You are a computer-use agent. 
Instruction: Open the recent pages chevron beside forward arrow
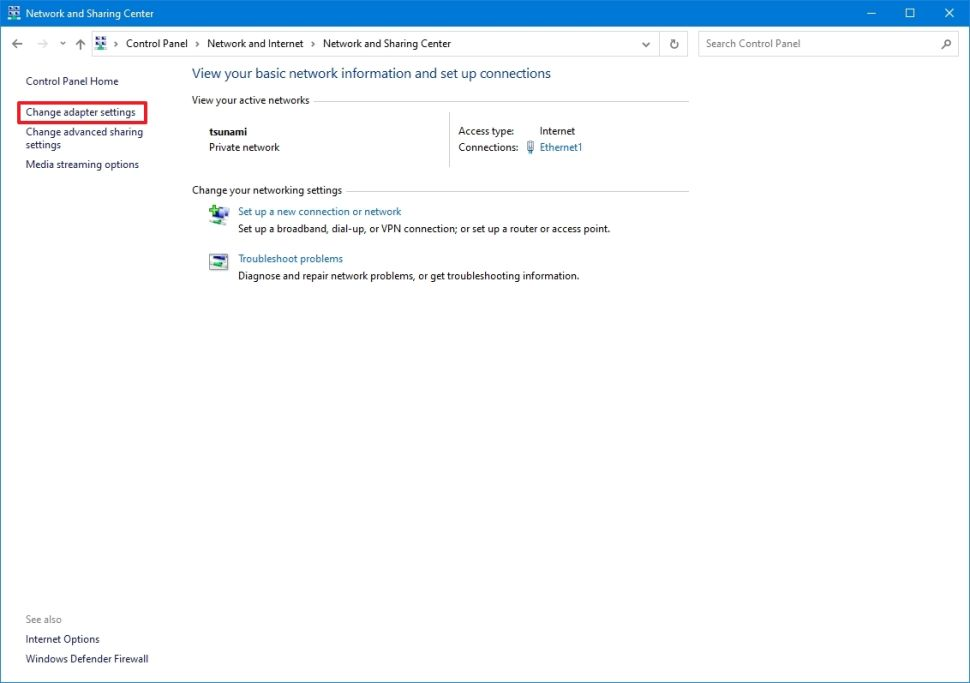(62, 43)
